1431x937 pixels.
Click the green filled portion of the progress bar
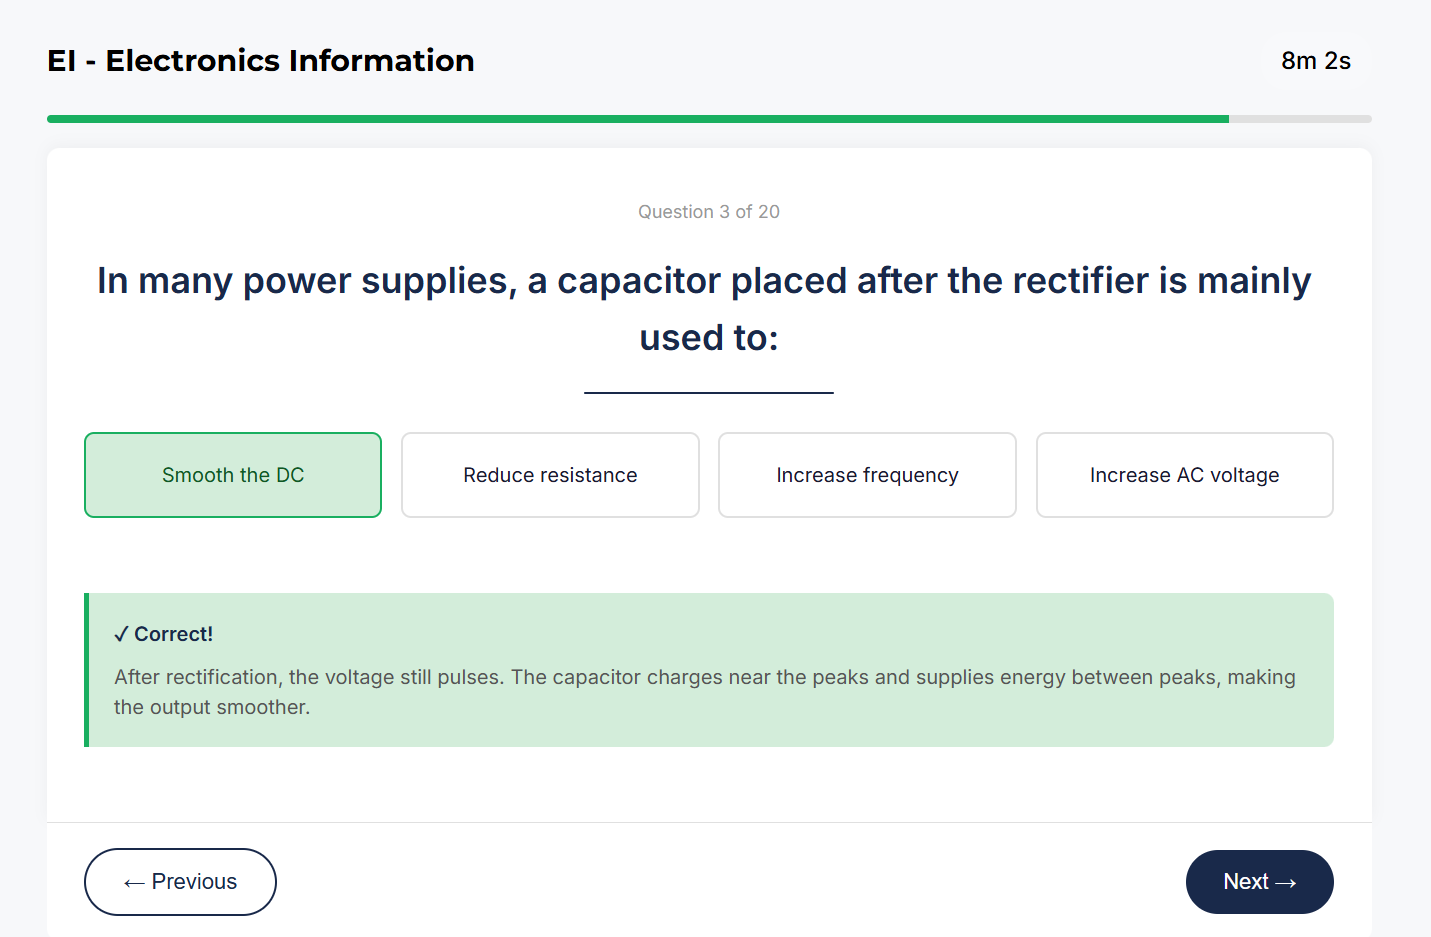point(640,118)
